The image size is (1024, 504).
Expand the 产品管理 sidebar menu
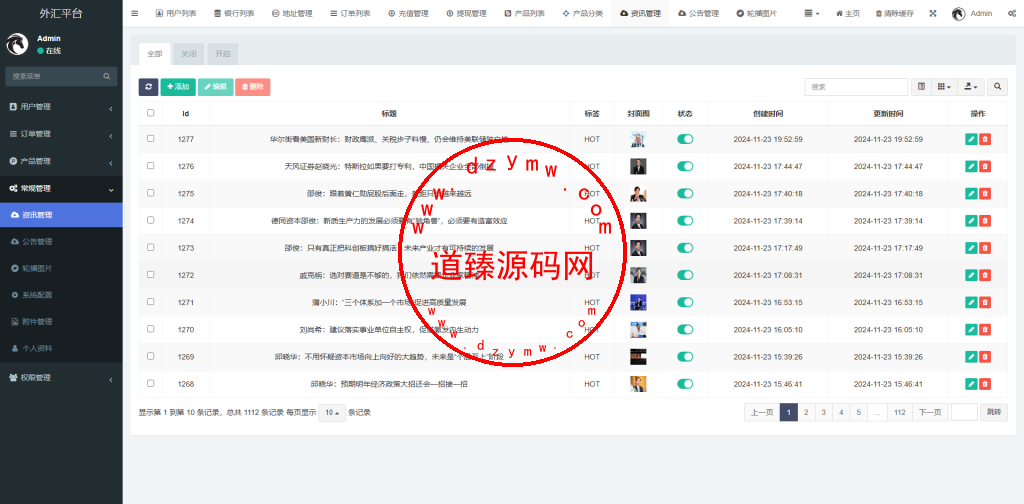coord(61,161)
